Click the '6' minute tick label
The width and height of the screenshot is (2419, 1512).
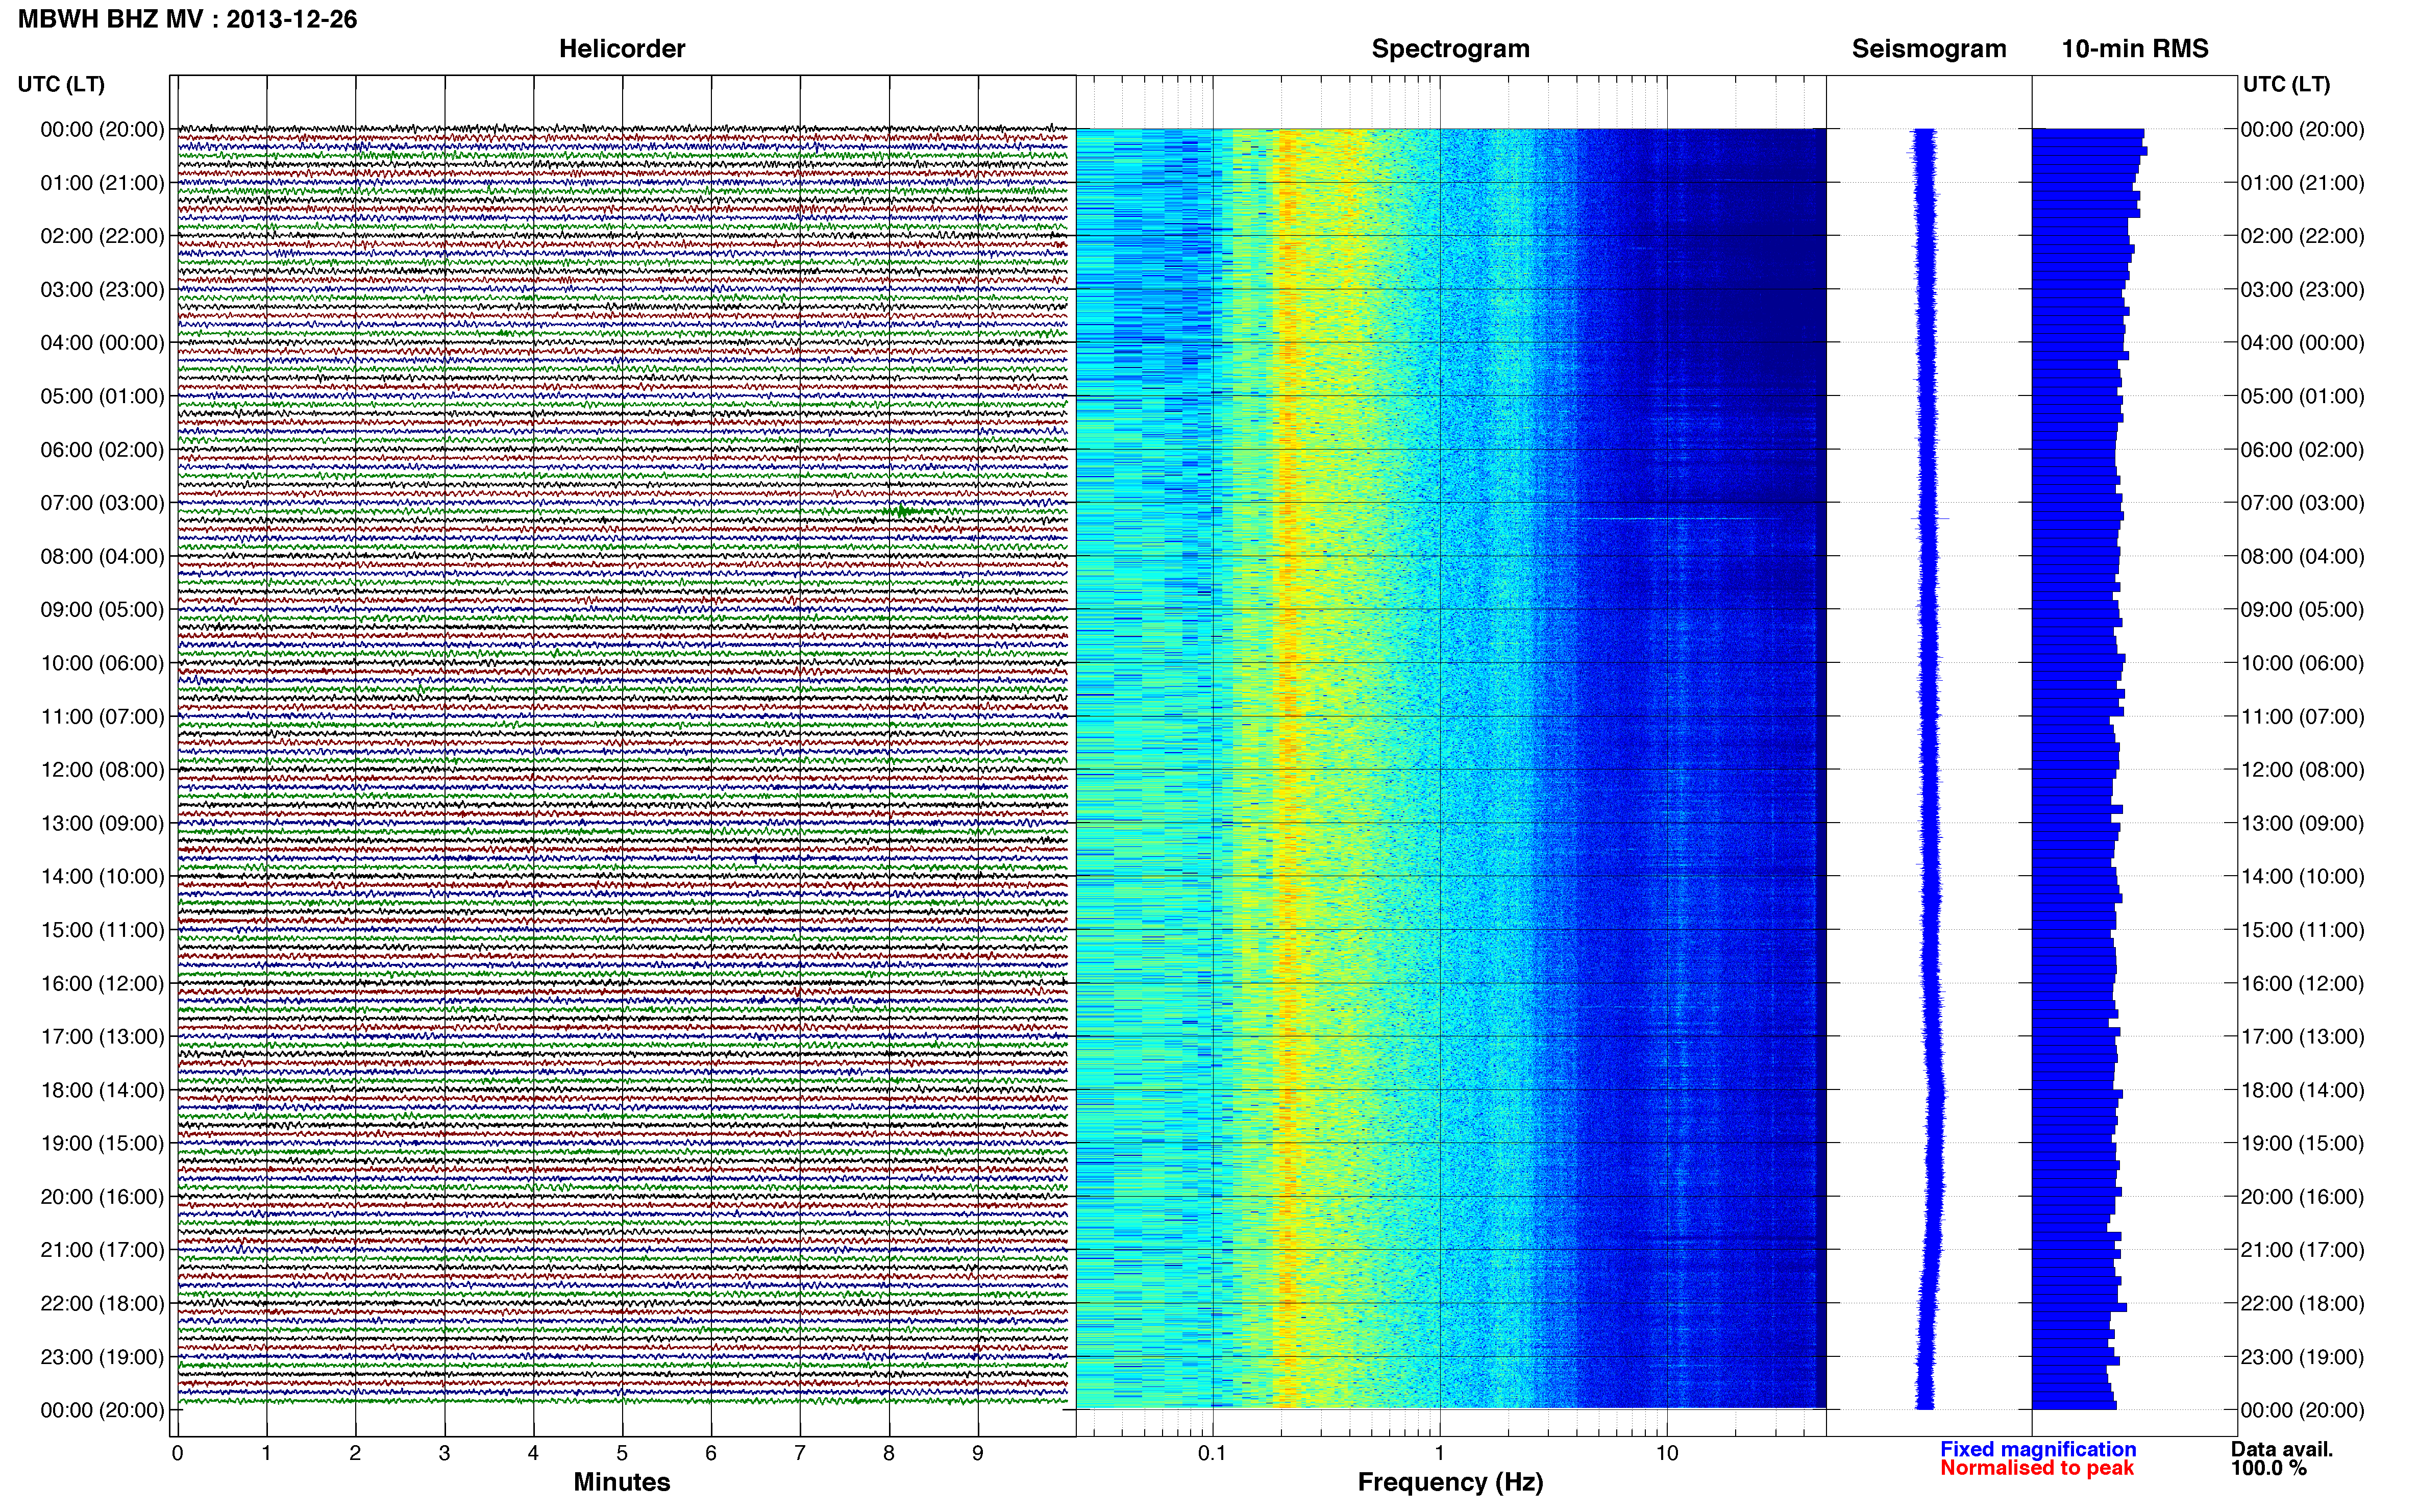pyautogui.click(x=711, y=1453)
